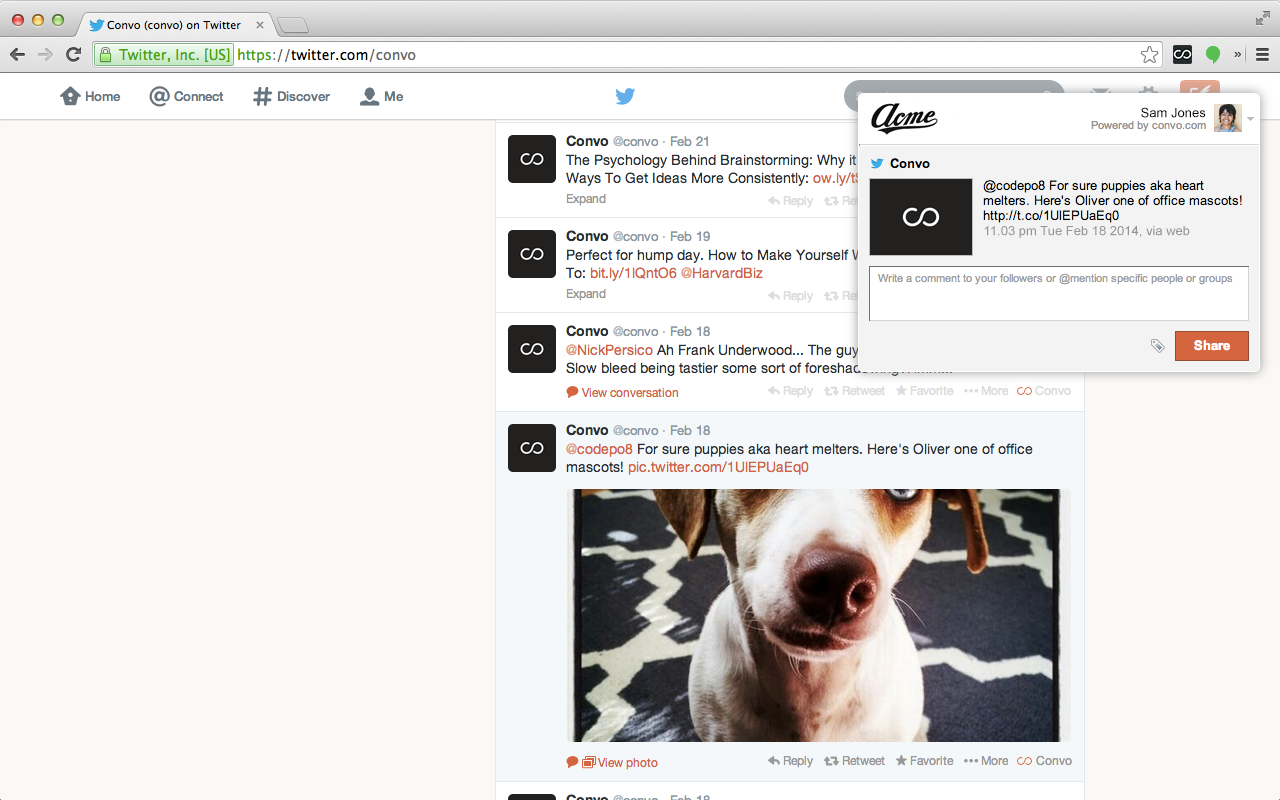Click Convo avatar on the Feb 19 tweet

coord(532,254)
